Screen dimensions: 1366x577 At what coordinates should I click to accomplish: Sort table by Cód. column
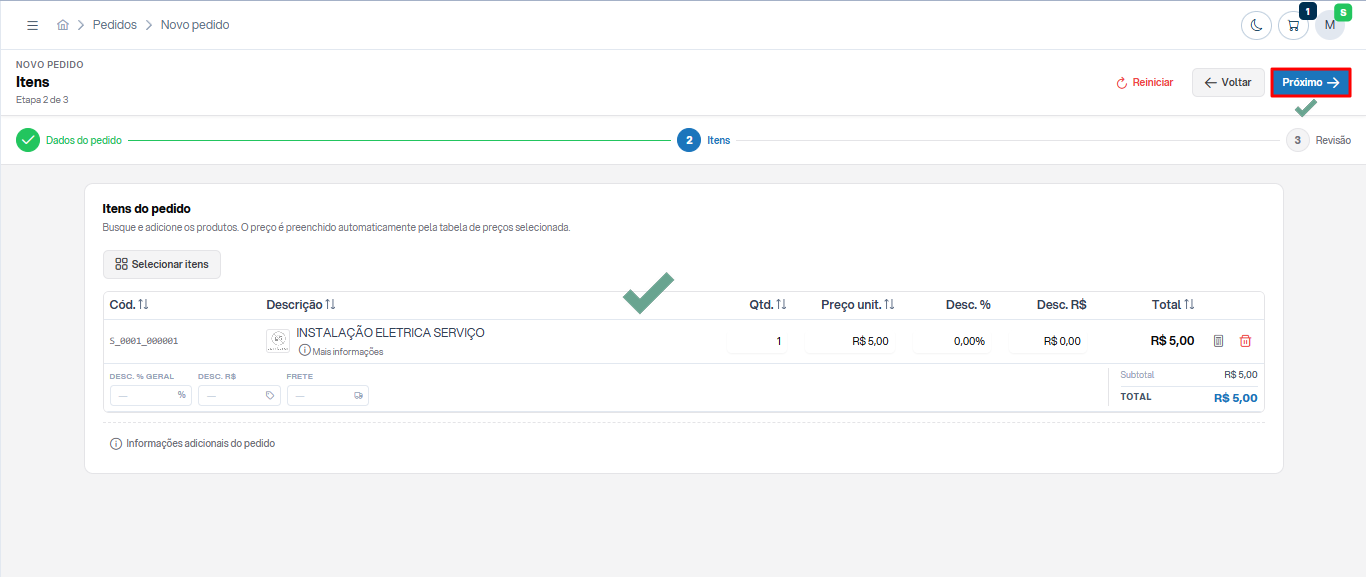click(129, 304)
